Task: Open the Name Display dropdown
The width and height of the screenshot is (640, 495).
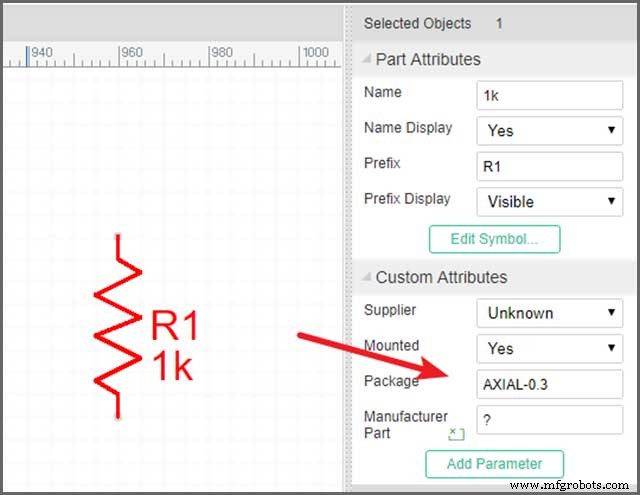Action: tap(549, 131)
